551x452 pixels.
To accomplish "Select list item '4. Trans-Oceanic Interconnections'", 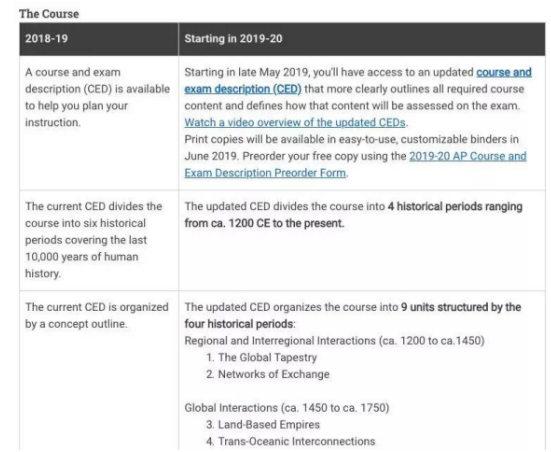I will 291,441.
